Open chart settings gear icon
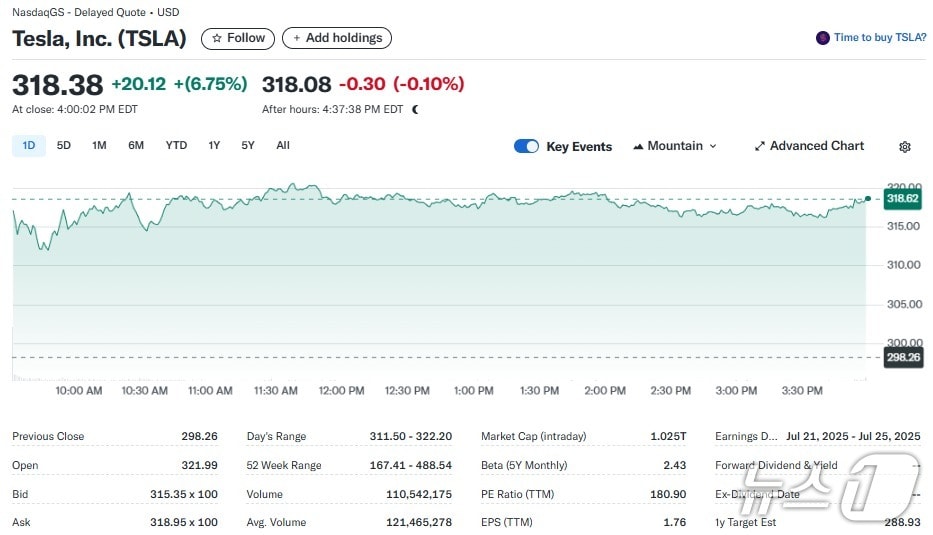Viewport: 933px width, 535px height. [905, 147]
